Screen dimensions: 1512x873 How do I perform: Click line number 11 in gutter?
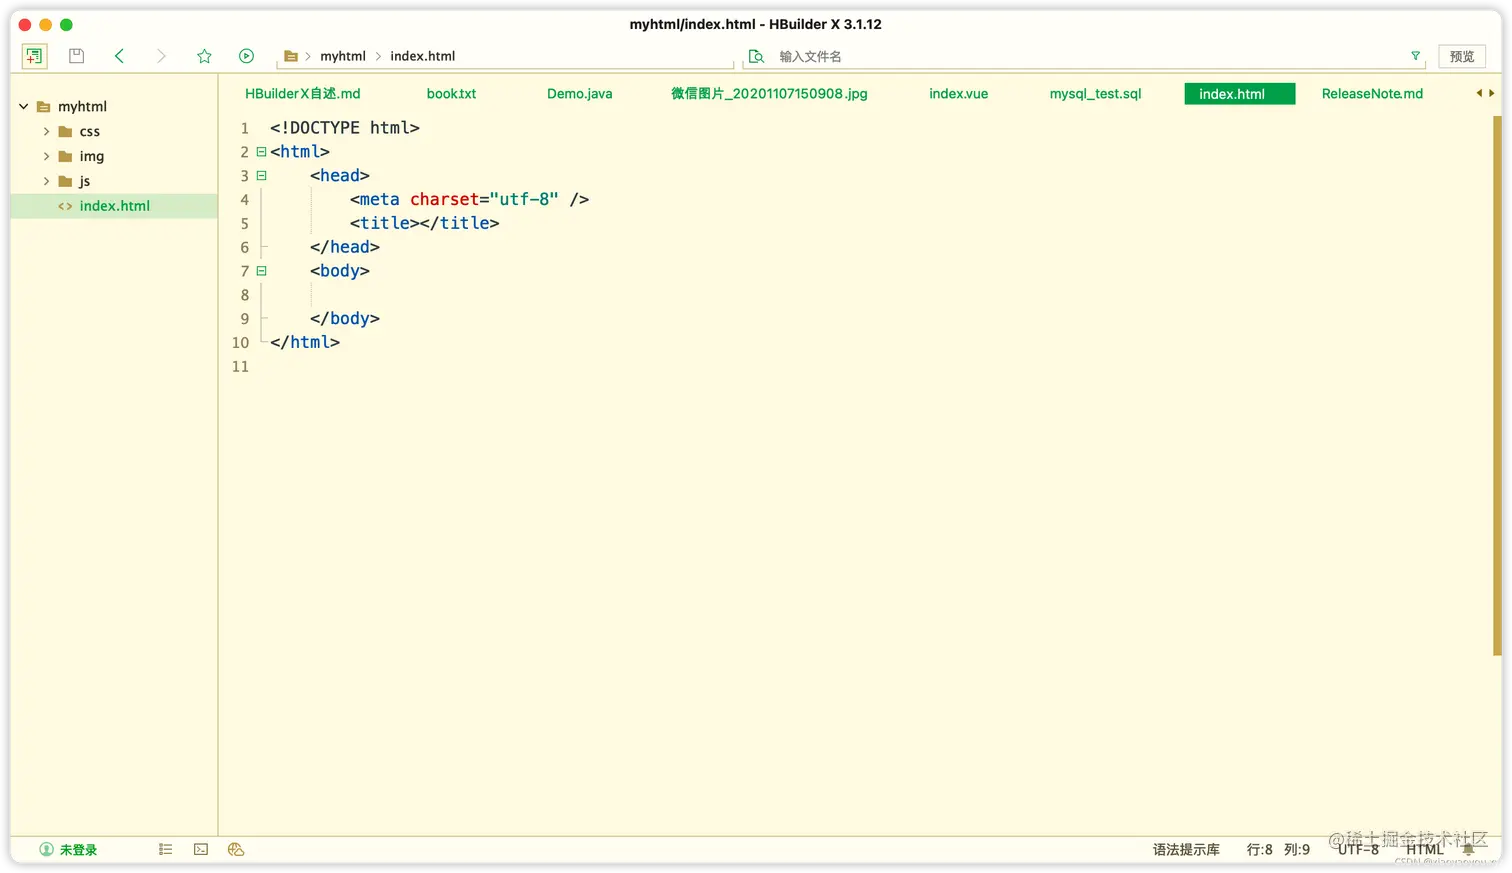point(240,367)
